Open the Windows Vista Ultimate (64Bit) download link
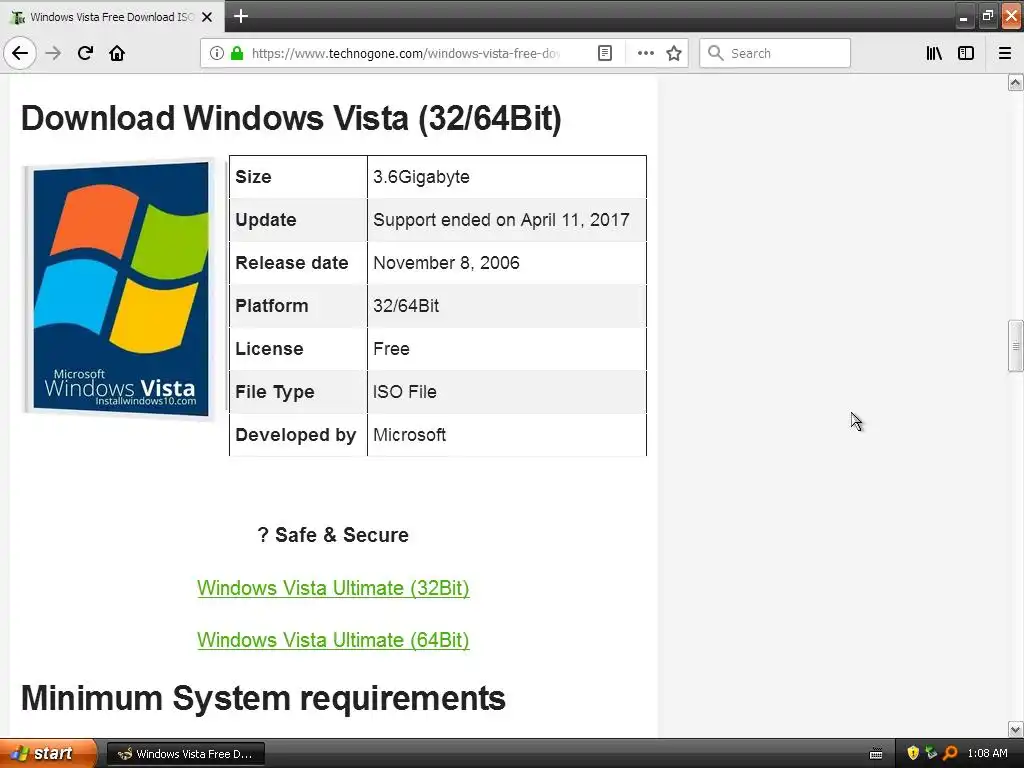This screenshot has height=768, width=1024. pyautogui.click(x=333, y=641)
